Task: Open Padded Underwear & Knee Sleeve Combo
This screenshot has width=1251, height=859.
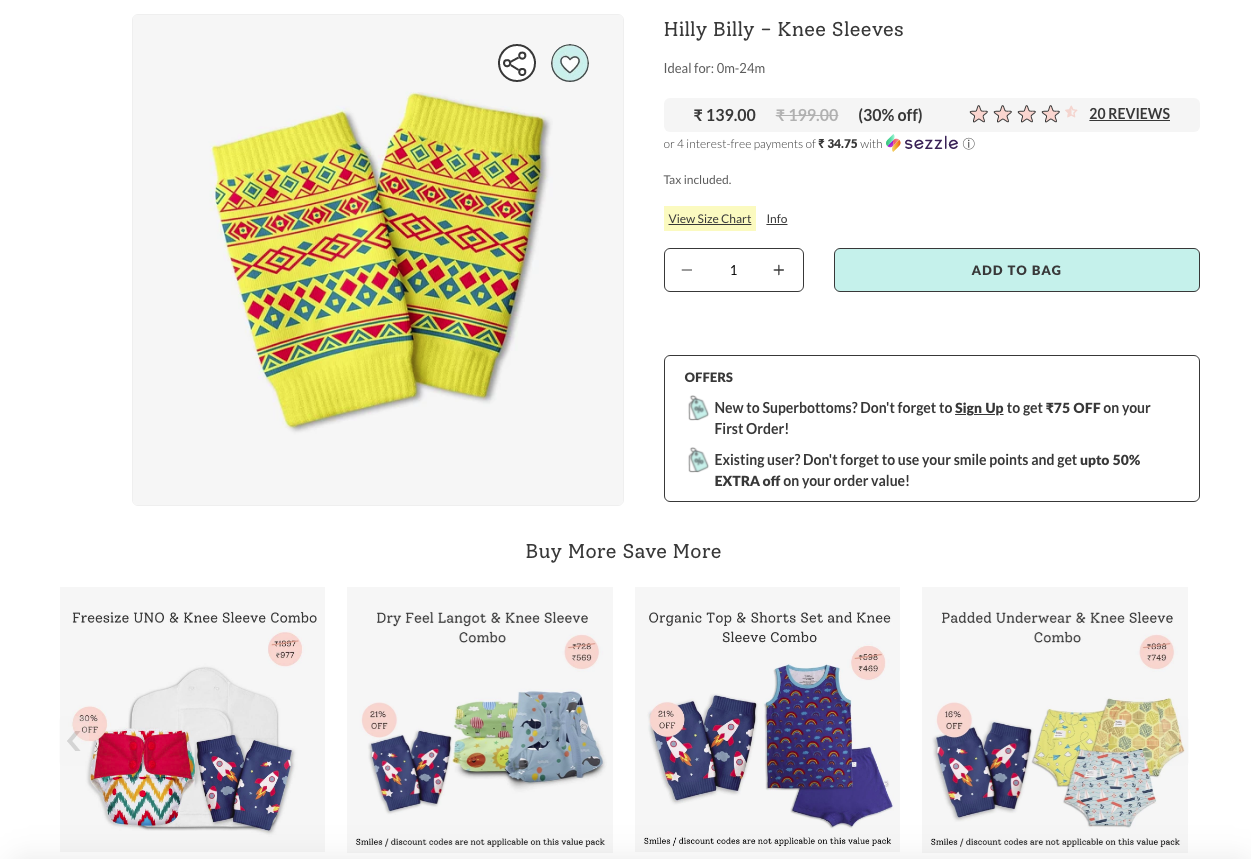Action: [1055, 720]
